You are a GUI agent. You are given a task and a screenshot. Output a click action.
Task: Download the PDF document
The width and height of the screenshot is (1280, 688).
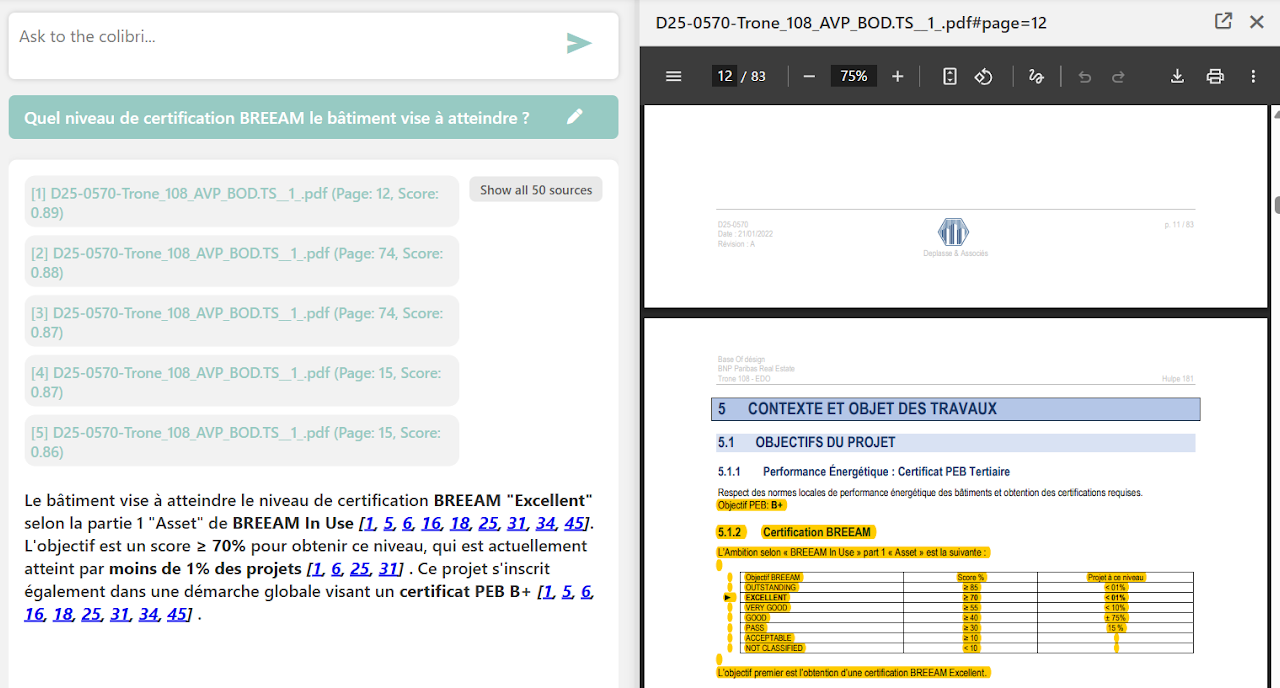tap(1177, 75)
